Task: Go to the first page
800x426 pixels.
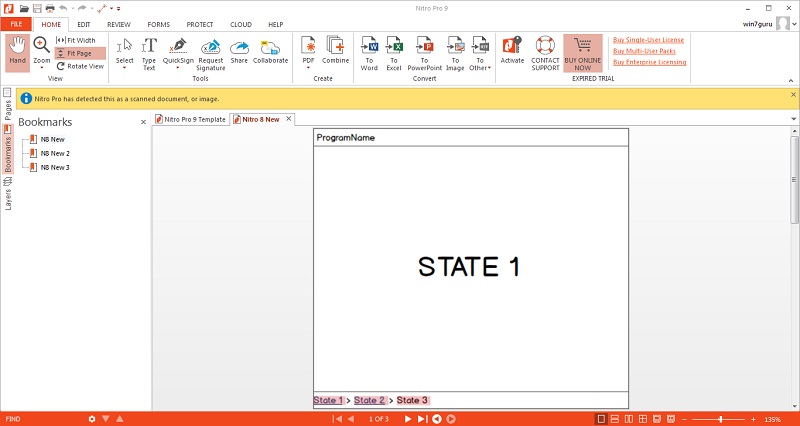Action: (337, 419)
